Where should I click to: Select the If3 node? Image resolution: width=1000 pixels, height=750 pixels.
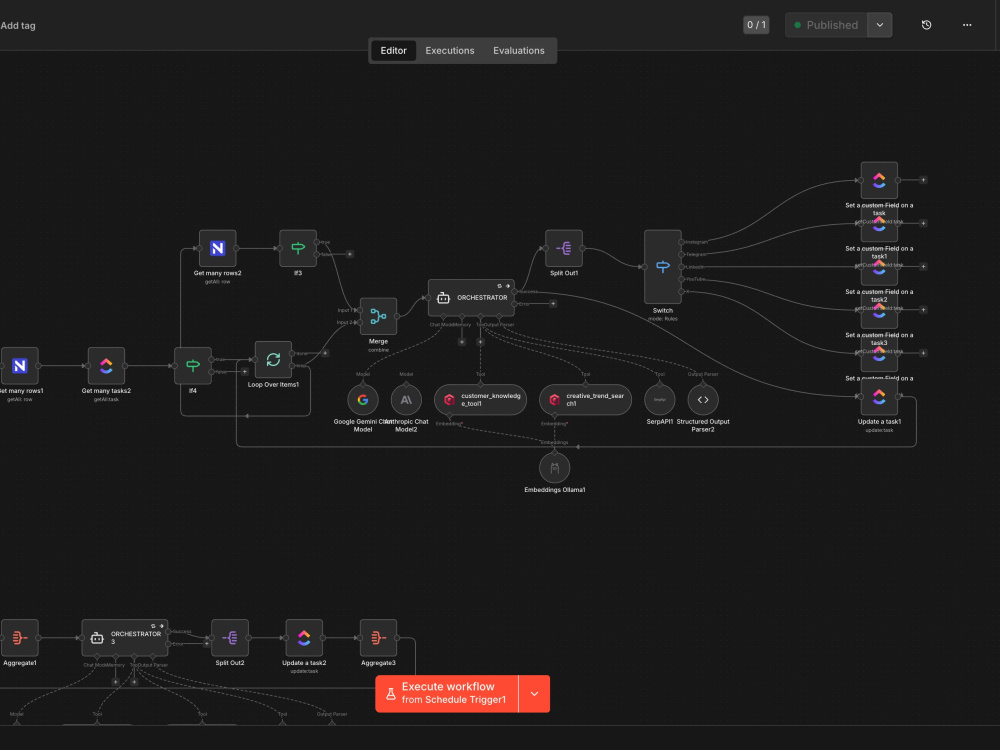pyautogui.click(x=298, y=248)
